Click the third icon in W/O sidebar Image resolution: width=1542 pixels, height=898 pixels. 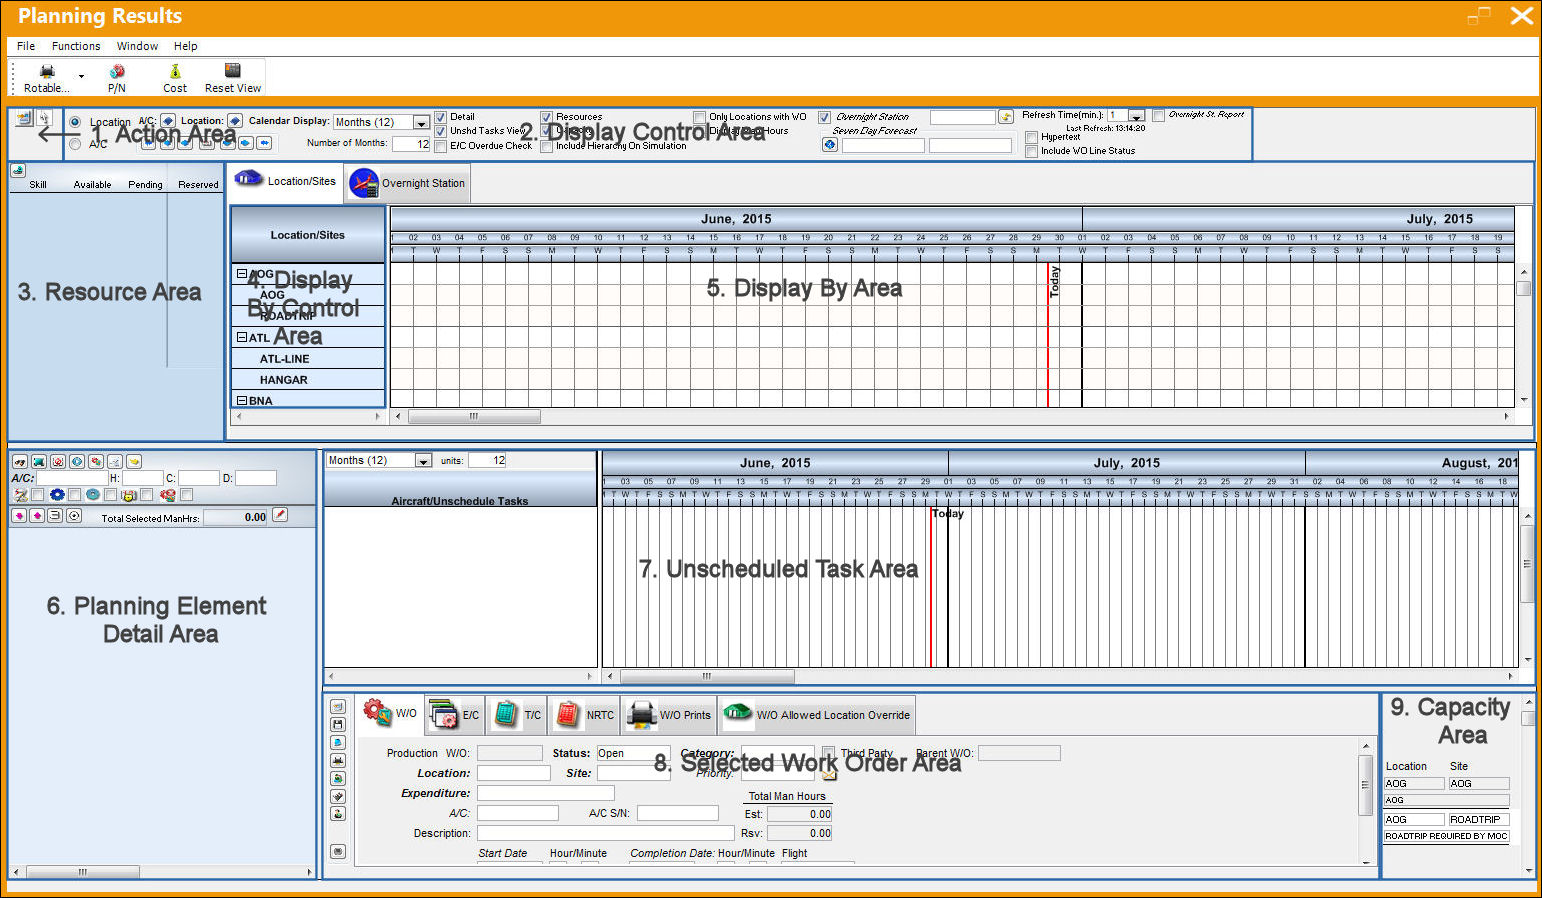(x=338, y=742)
